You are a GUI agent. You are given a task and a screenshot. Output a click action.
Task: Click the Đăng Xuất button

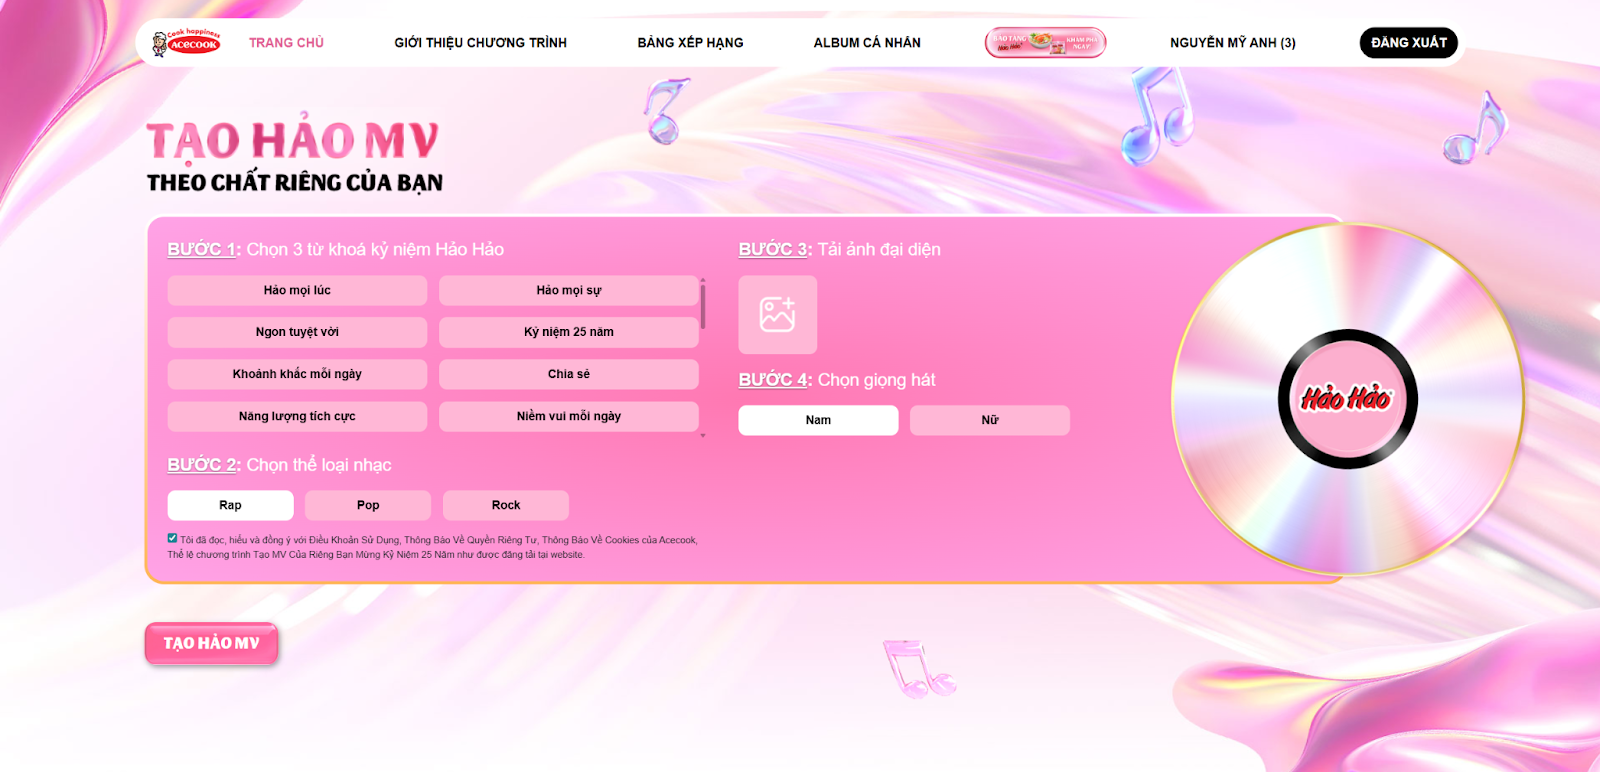click(x=1408, y=43)
